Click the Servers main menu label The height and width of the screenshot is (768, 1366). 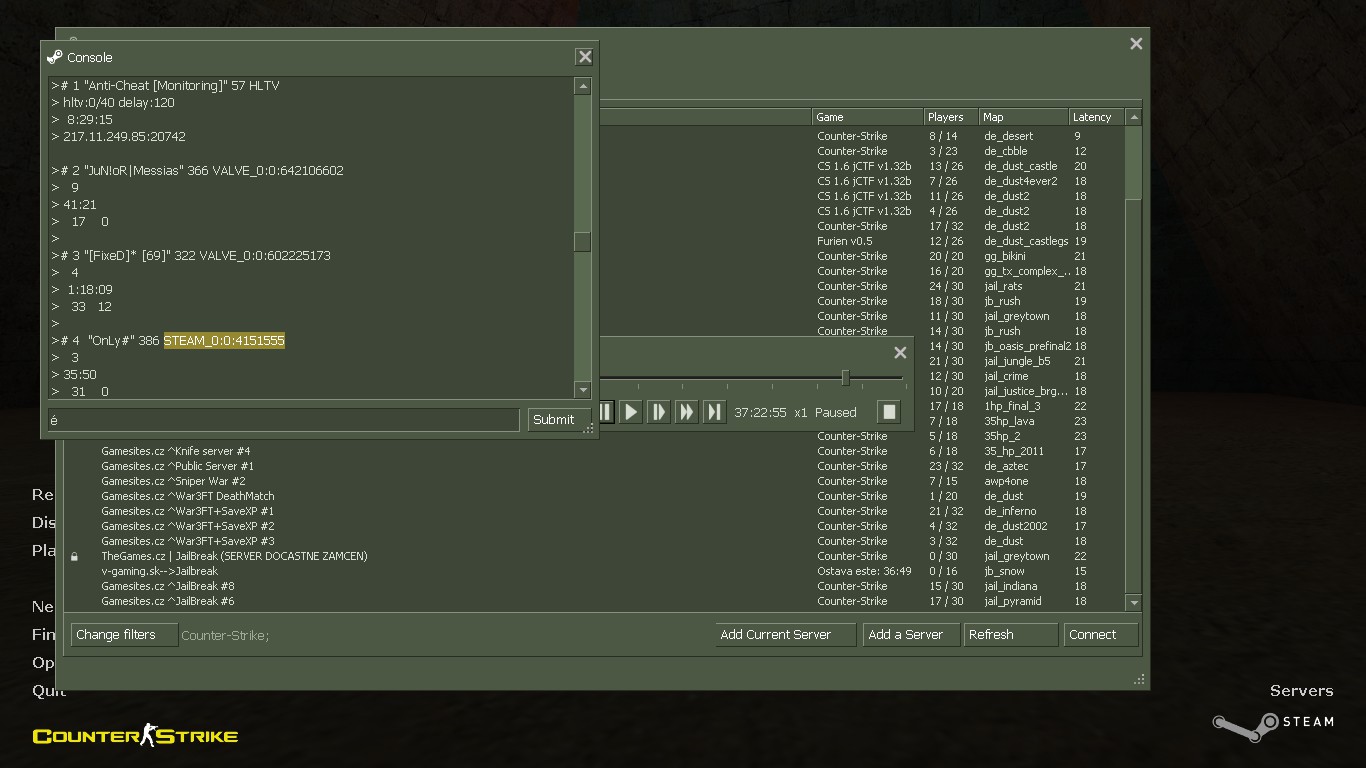[x=1301, y=691]
